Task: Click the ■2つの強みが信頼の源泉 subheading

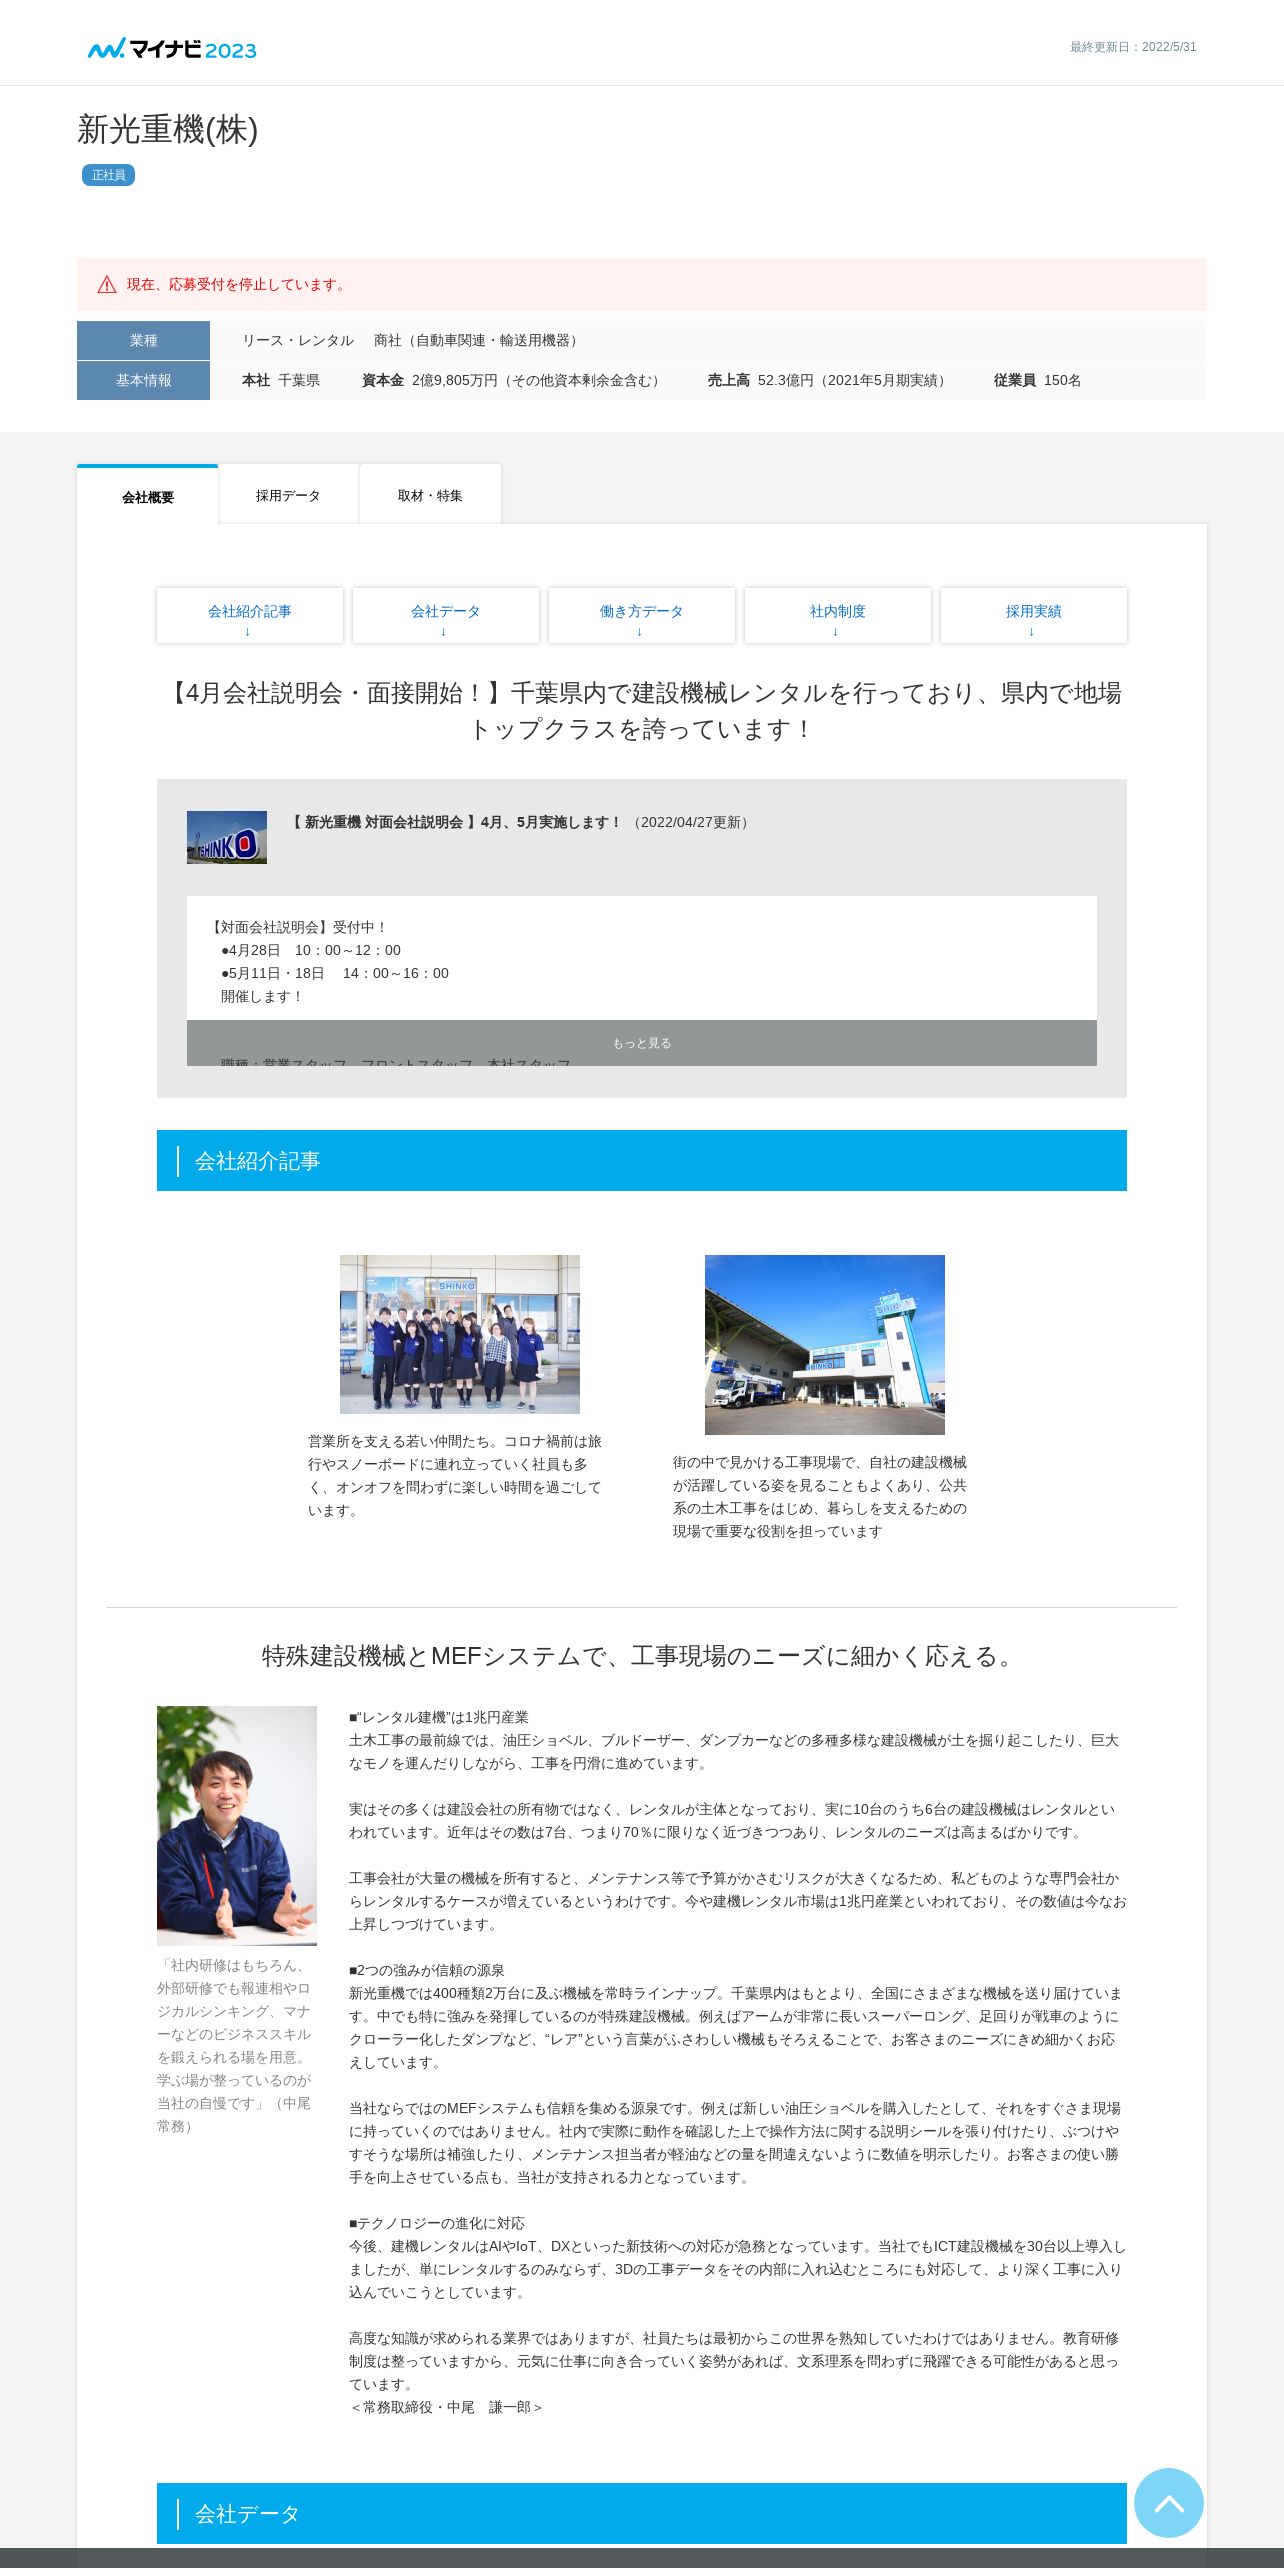Action: [427, 1970]
